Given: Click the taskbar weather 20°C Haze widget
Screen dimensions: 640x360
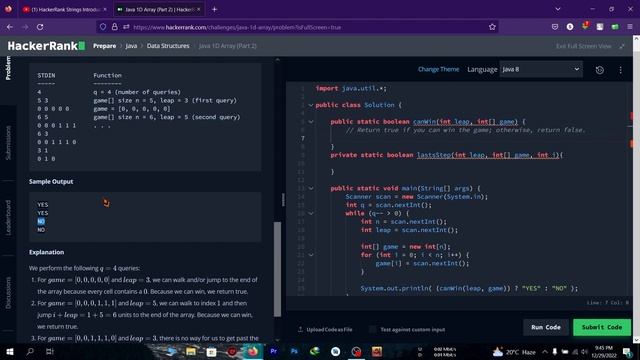Looking at the screenshot, I should pos(514,352).
